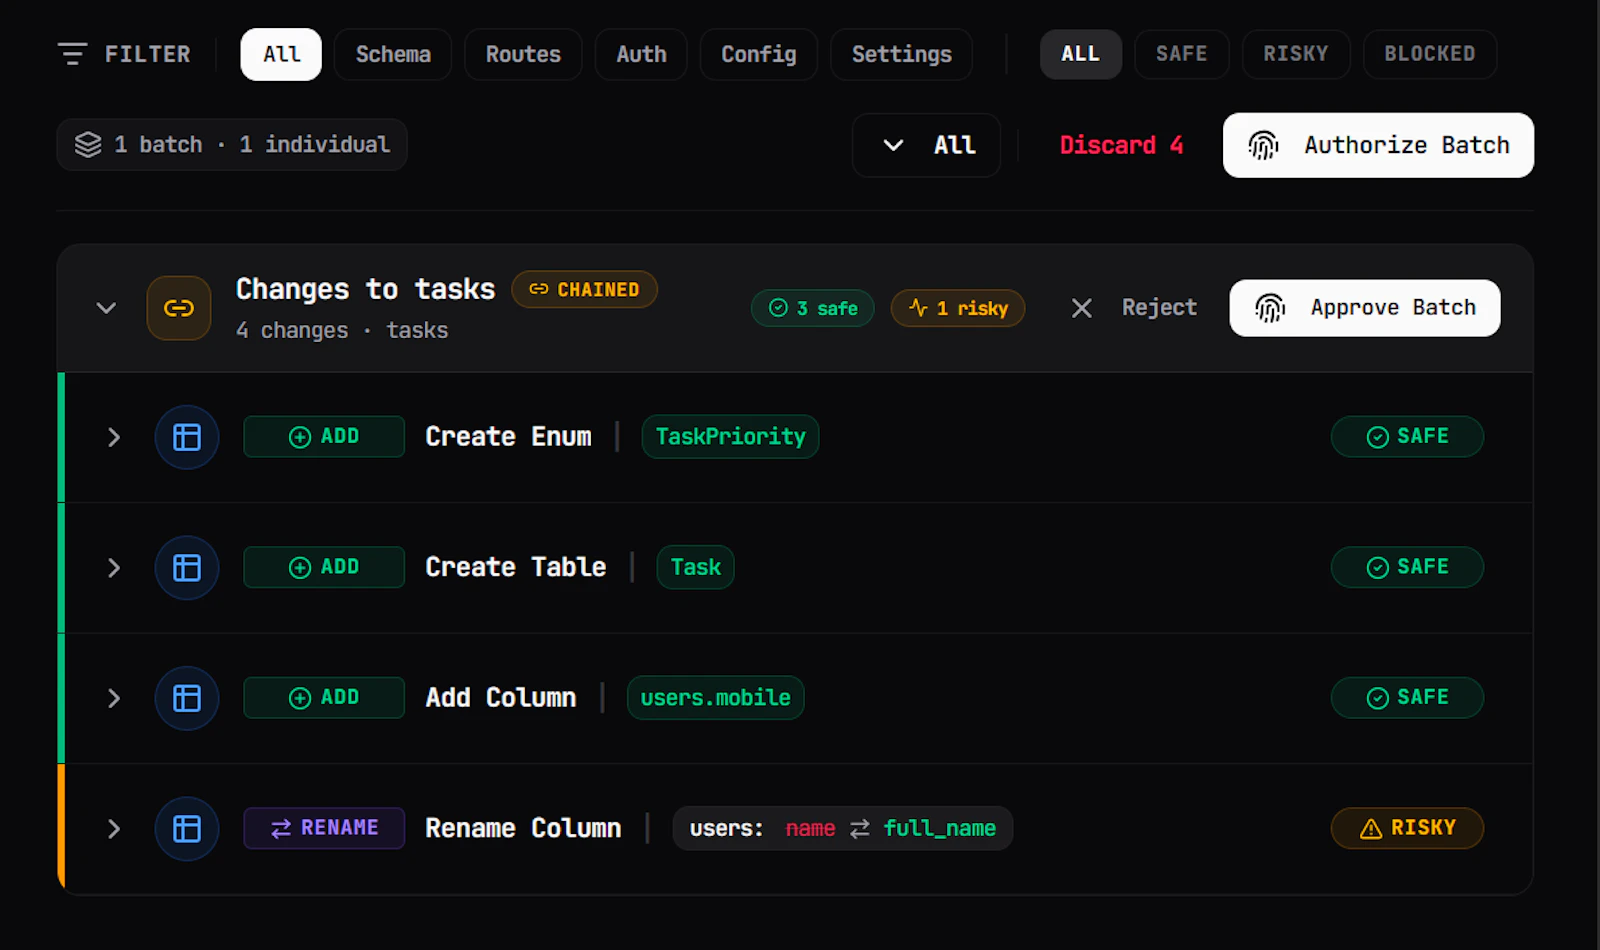Click the 1 risky badge
The height and width of the screenshot is (950, 1600).
pyautogui.click(x=958, y=308)
